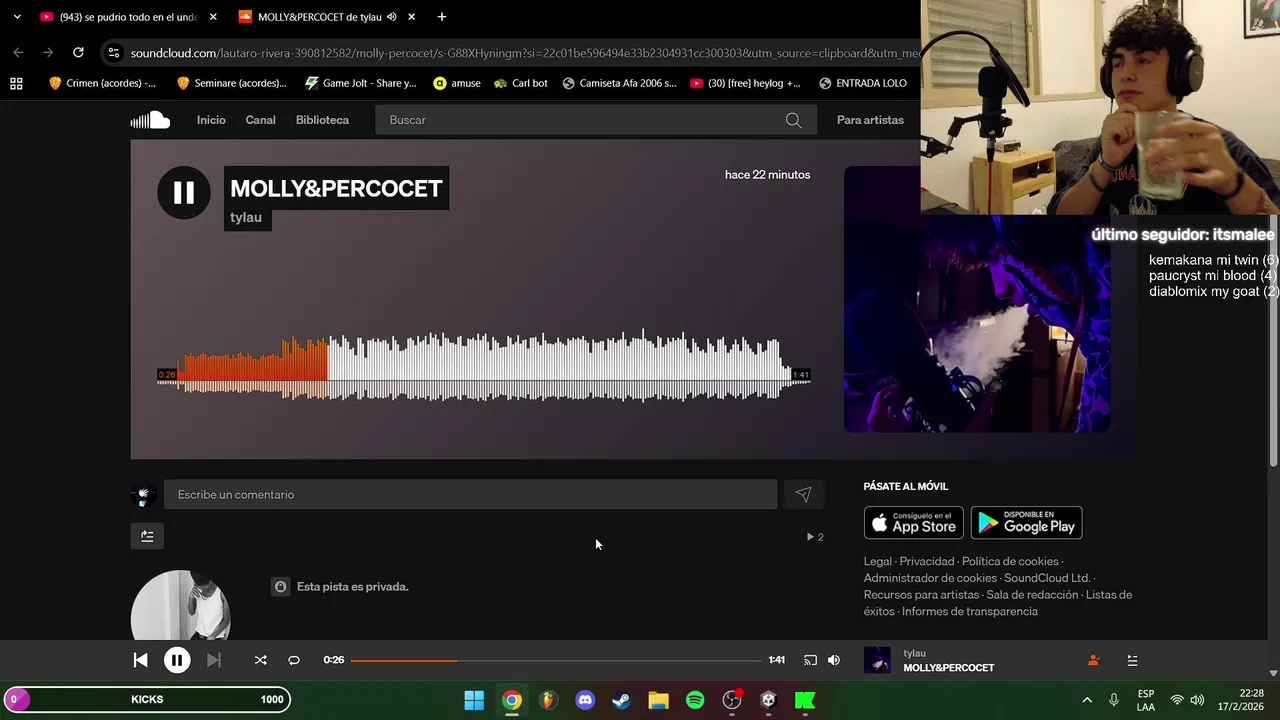1280x720 pixels.
Task: Click the add-to-queue icon below the comment box
Action: (147, 536)
